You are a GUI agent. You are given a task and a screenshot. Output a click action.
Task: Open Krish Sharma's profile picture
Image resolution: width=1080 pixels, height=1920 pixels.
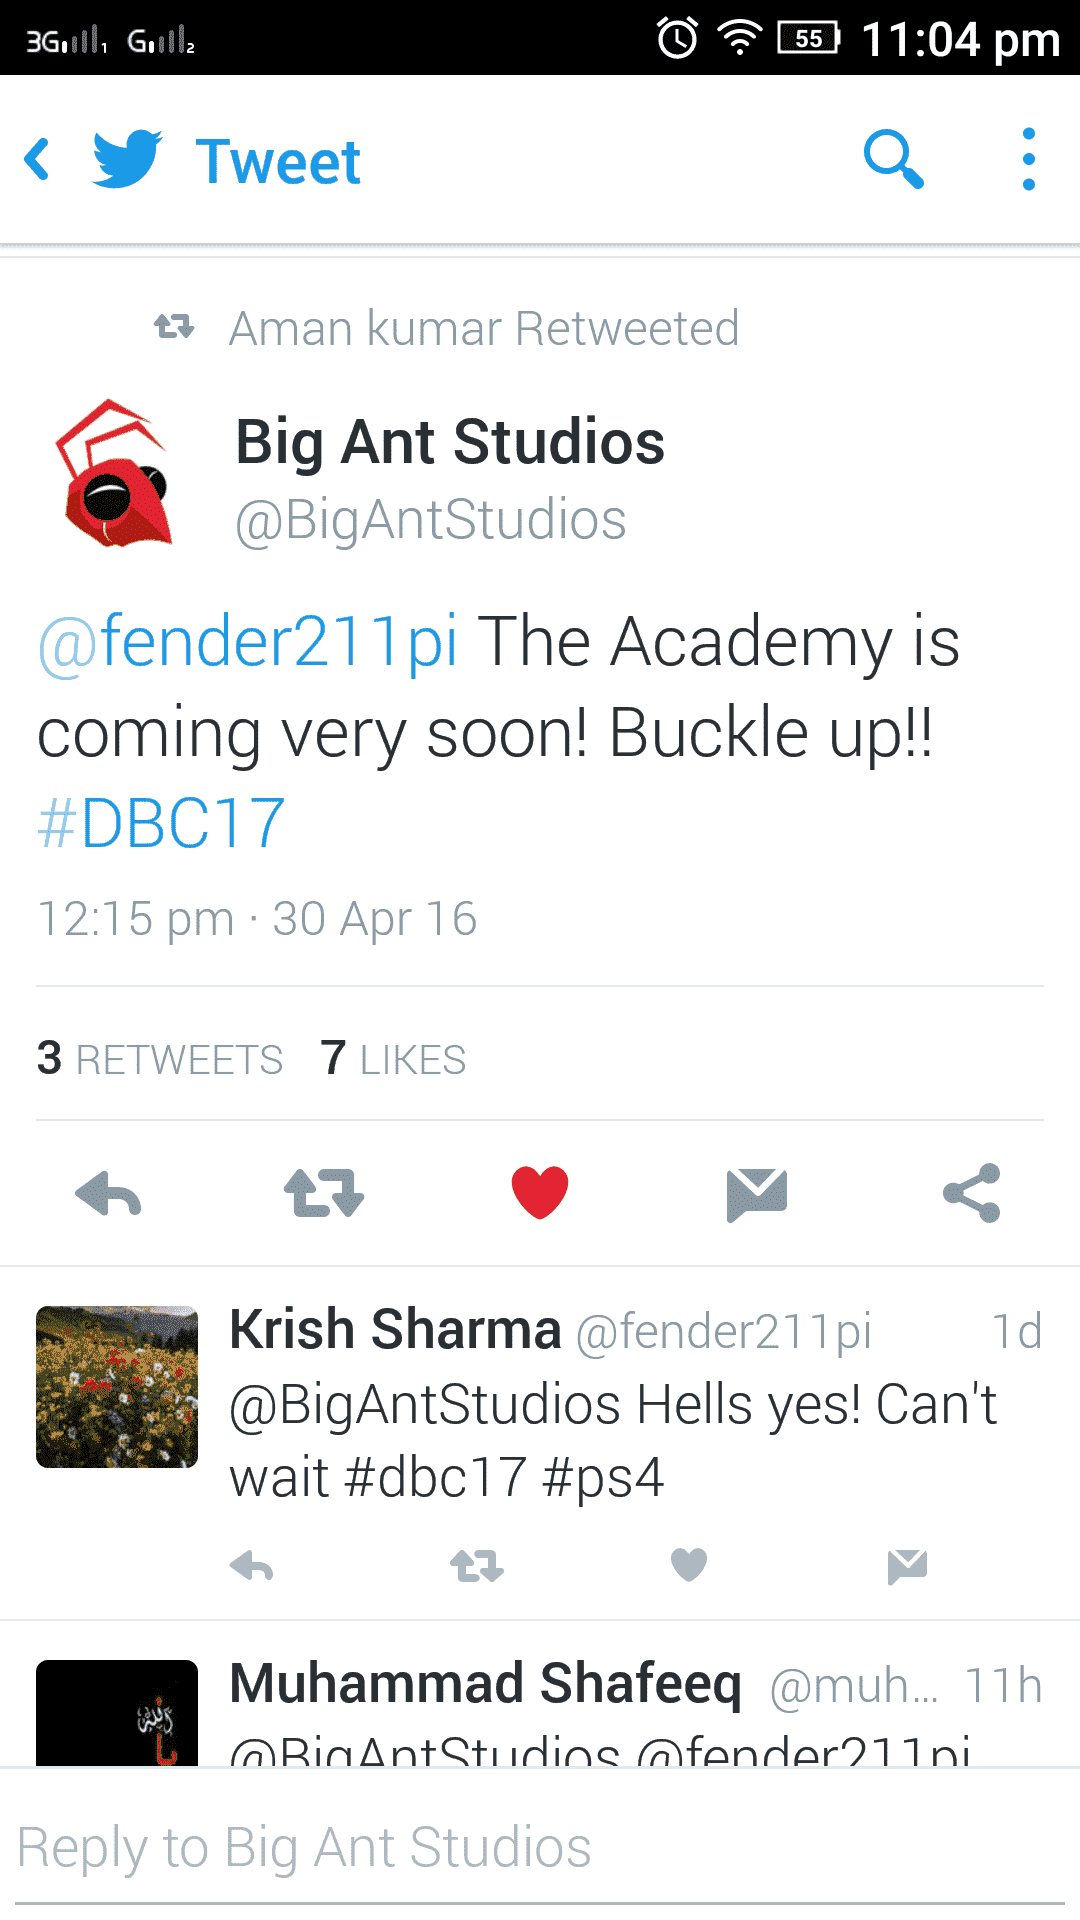click(117, 1387)
